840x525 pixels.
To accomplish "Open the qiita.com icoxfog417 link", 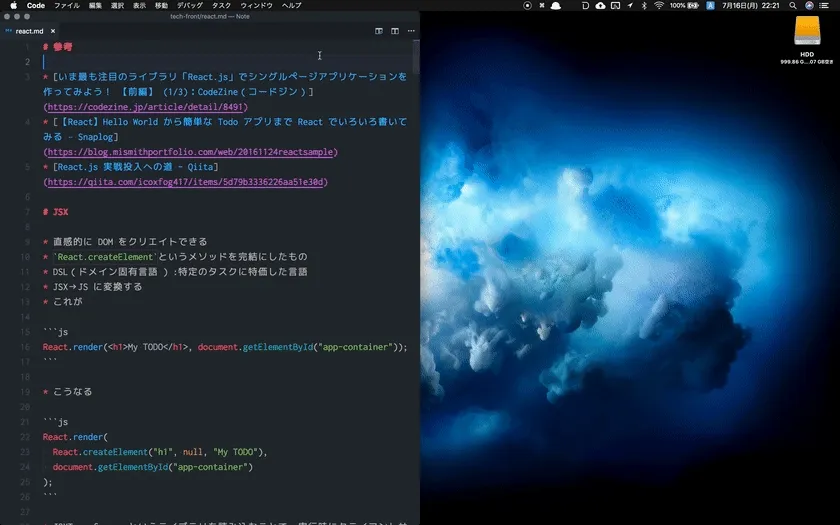I will pyautogui.click(x=186, y=182).
